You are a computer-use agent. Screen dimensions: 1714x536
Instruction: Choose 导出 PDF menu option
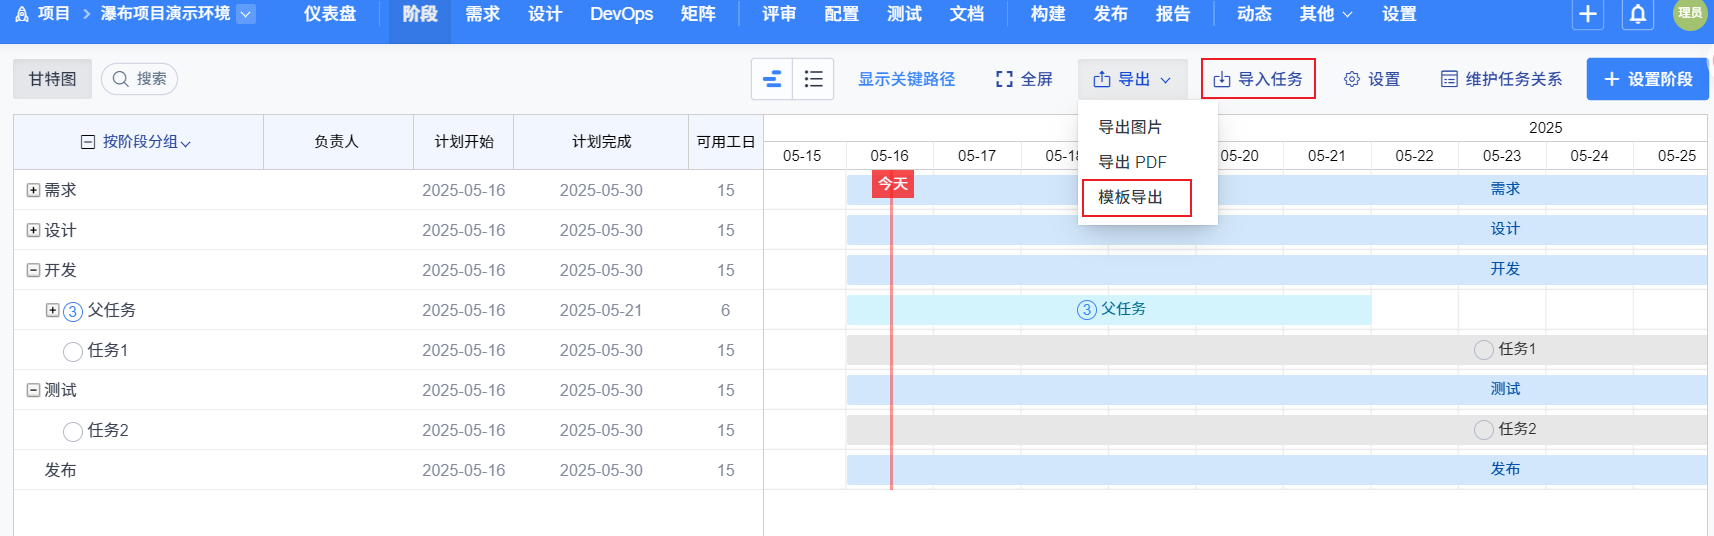pyautogui.click(x=1132, y=162)
